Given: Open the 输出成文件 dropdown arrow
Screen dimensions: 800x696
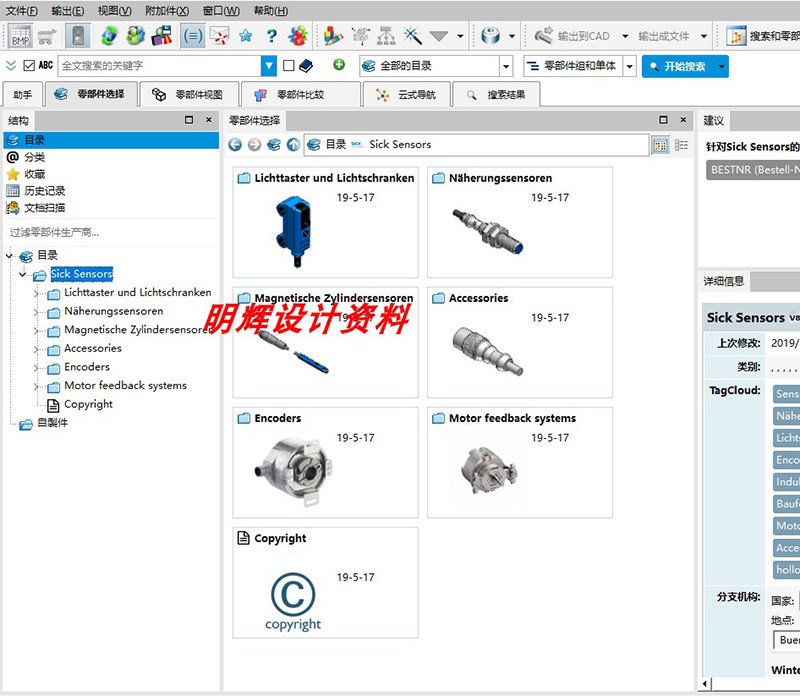Looking at the screenshot, I should pyautogui.click(x=704, y=36).
